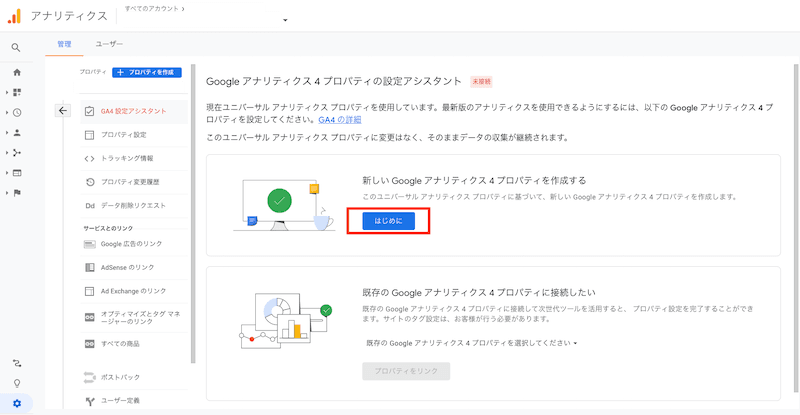
Task: Click back arrow button beside property column
Action: click(63, 111)
